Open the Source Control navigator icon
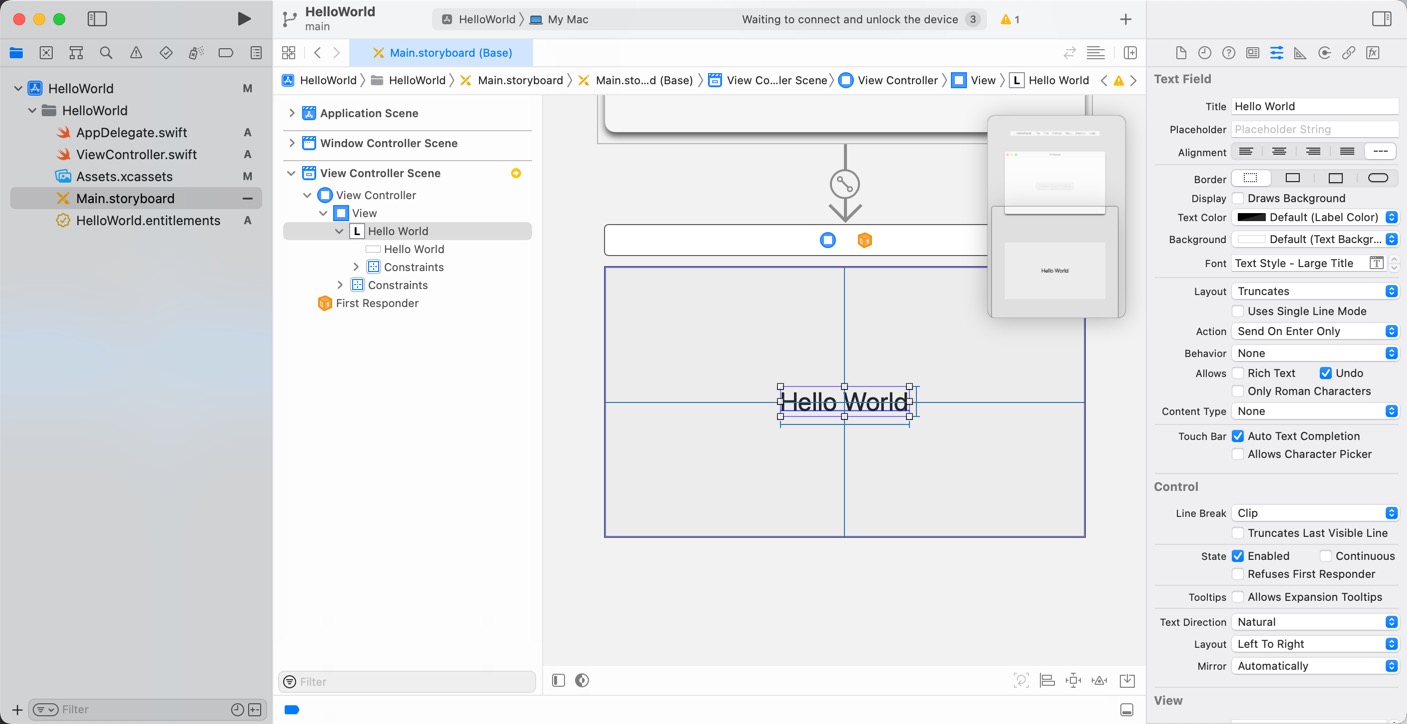This screenshot has height=724, width=1407. pyautogui.click(x=46, y=53)
